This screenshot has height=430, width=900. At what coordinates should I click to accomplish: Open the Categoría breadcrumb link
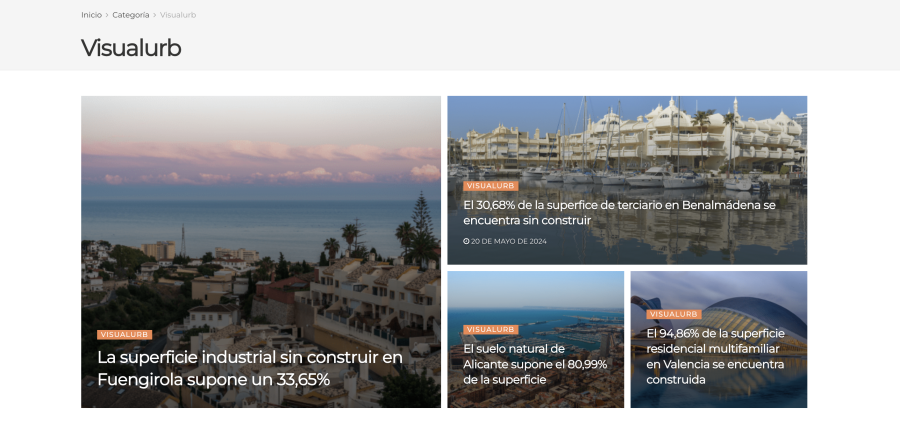tap(130, 15)
